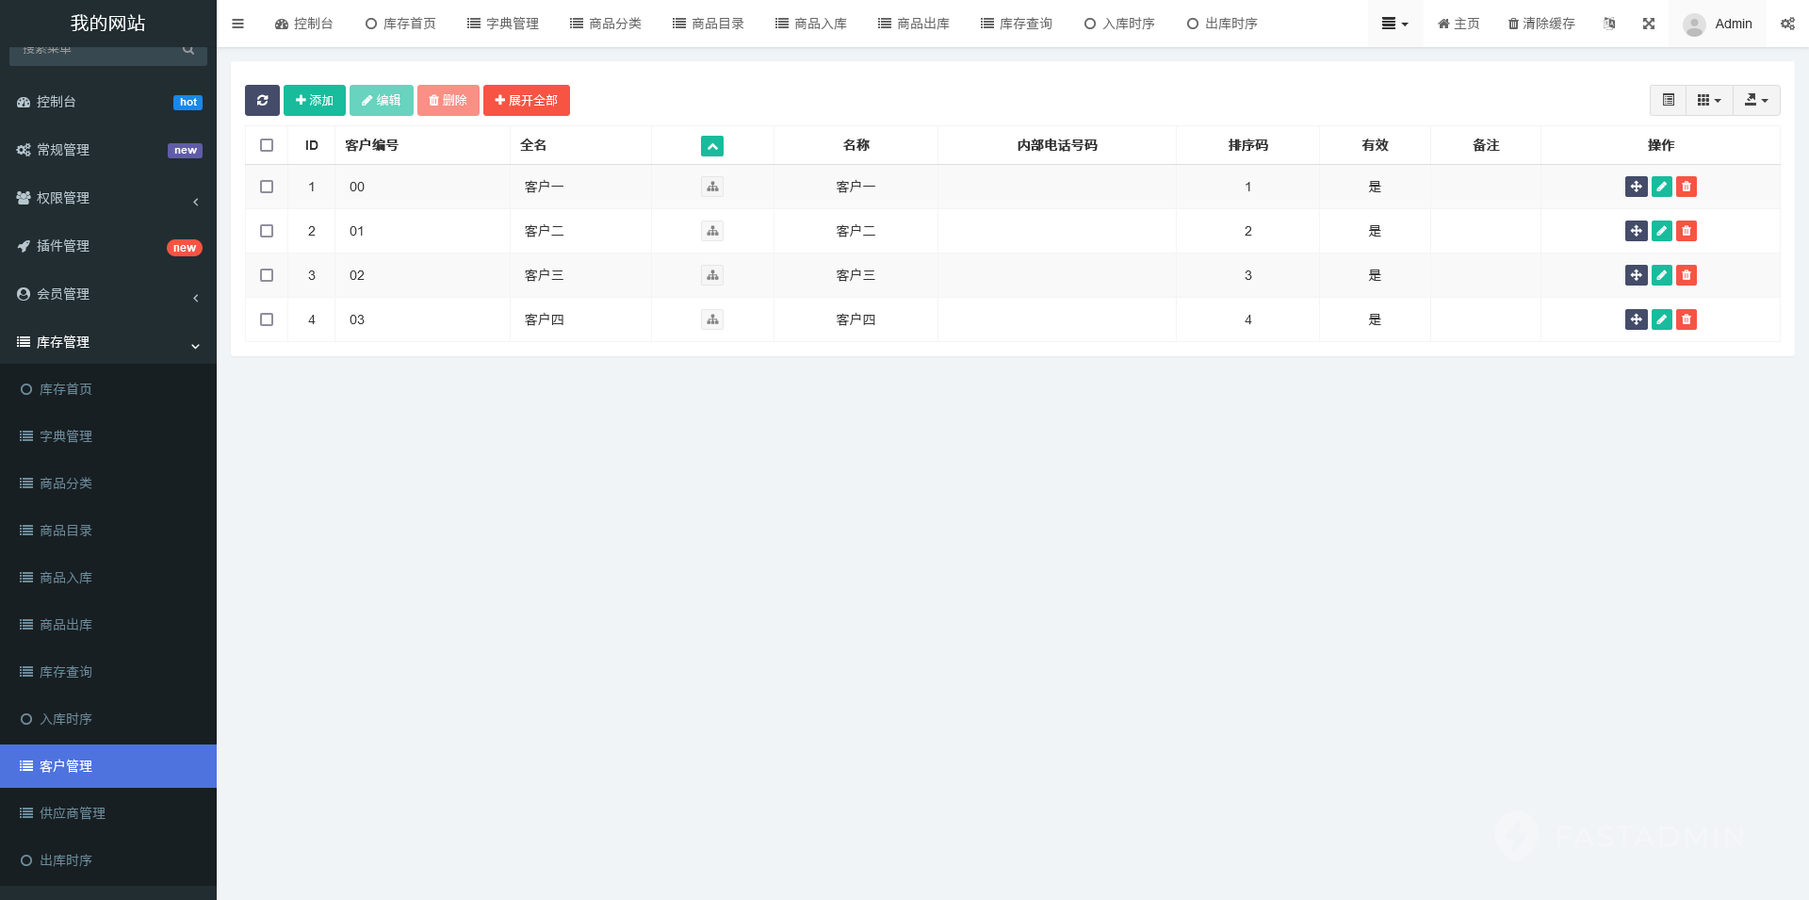
Task: Click the refresh table icon button
Action: point(262,100)
